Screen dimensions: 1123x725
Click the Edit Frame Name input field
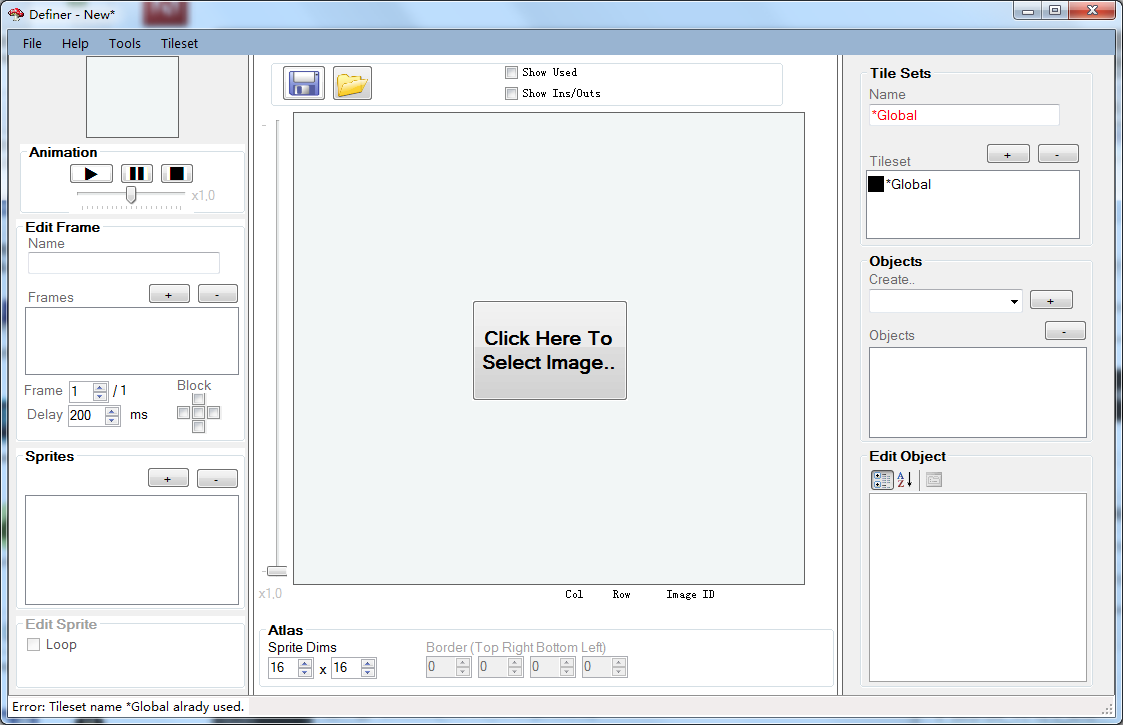(124, 263)
